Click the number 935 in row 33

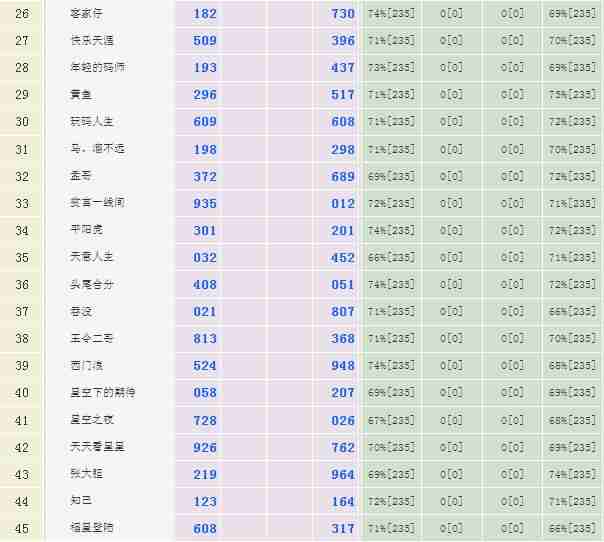tap(204, 203)
